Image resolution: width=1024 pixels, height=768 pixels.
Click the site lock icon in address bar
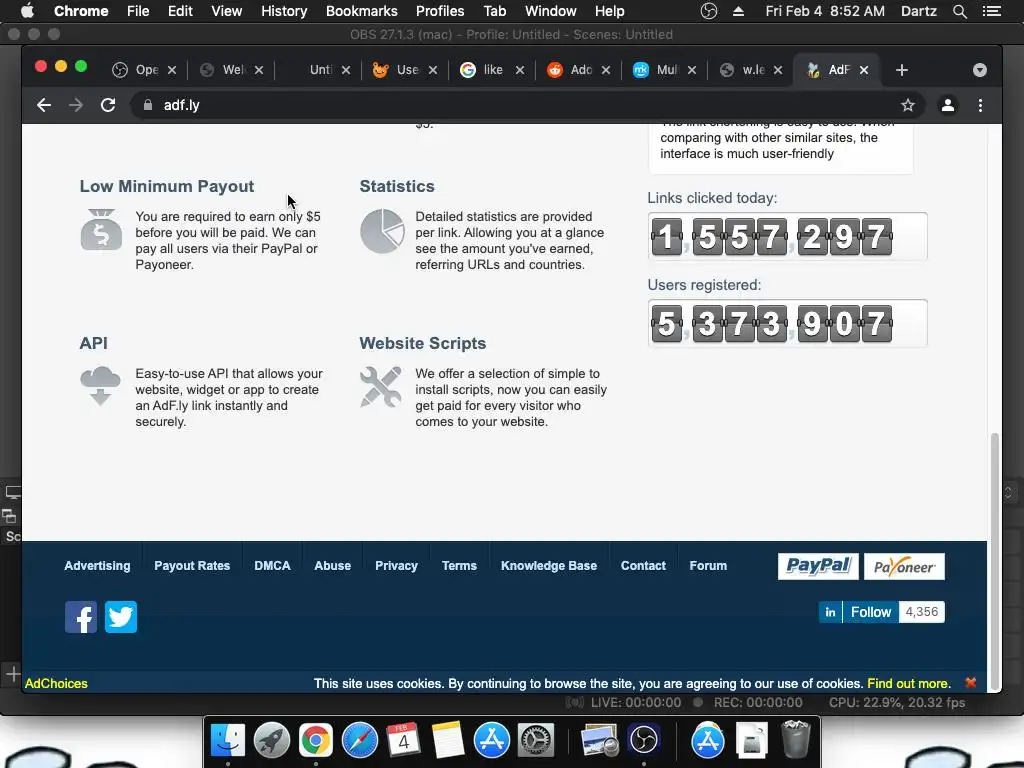click(x=148, y=105)
